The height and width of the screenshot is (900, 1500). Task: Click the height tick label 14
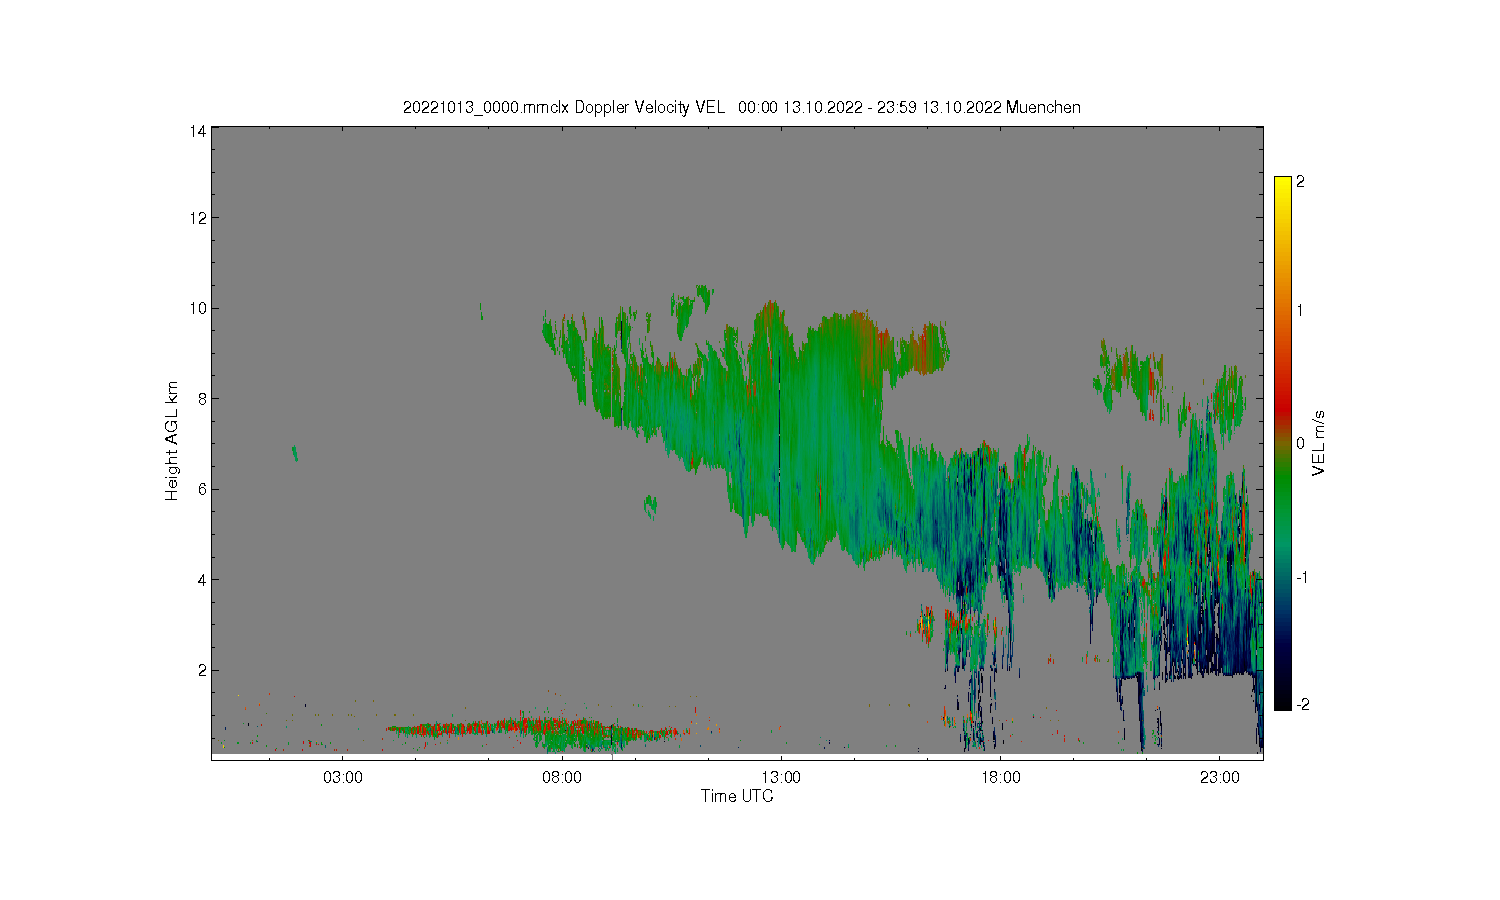click(198, 131)
